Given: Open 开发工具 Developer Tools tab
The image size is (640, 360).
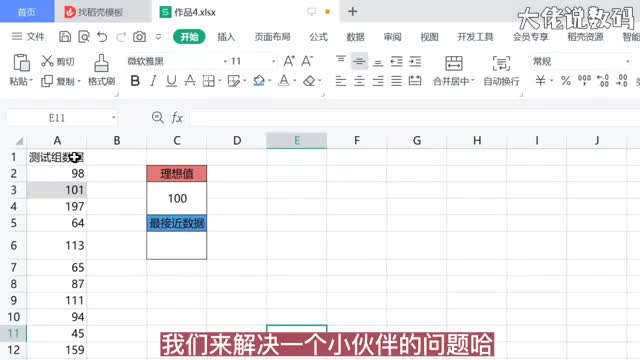Looking at the screenshot, I should pyautogui.click(x=475, y=37).
